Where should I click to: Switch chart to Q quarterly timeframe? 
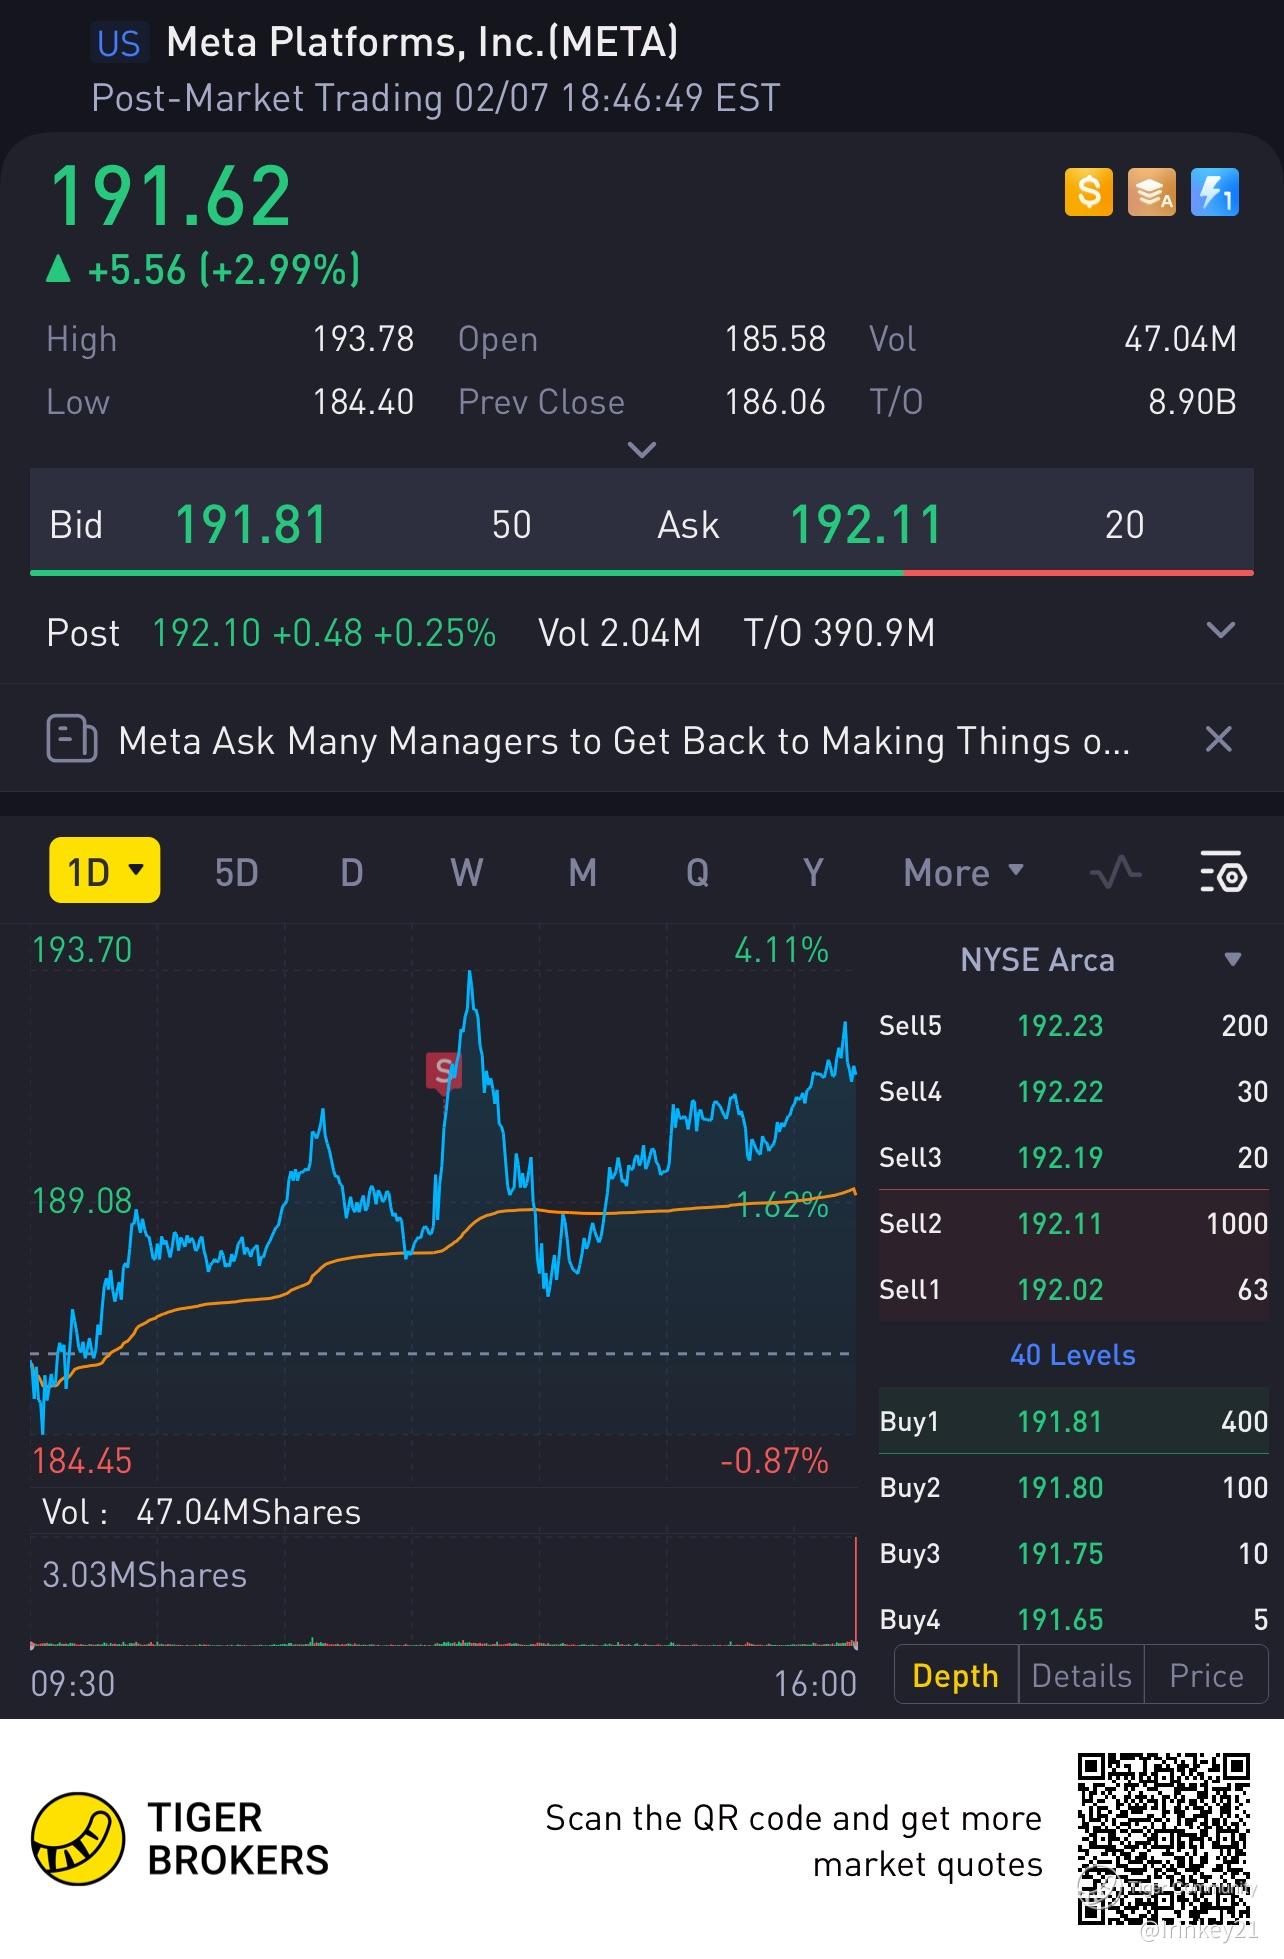tap(698, 872)
